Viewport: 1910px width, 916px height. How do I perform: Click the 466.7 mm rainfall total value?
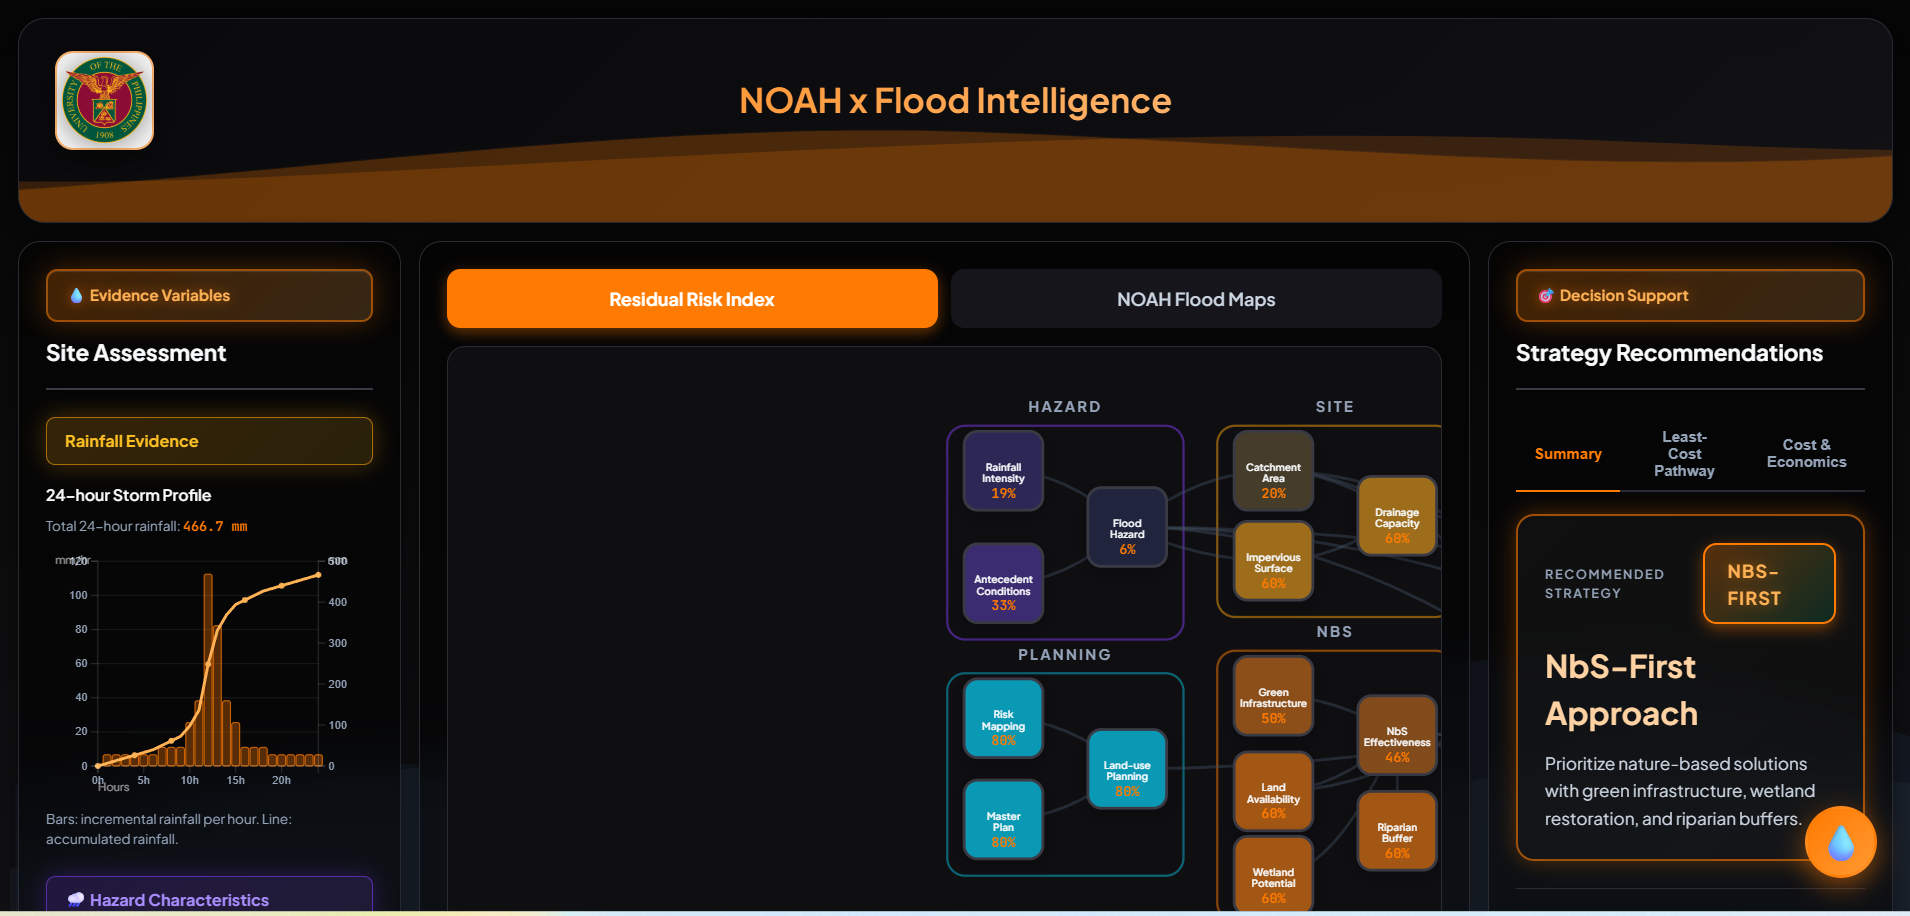point(215,527)
